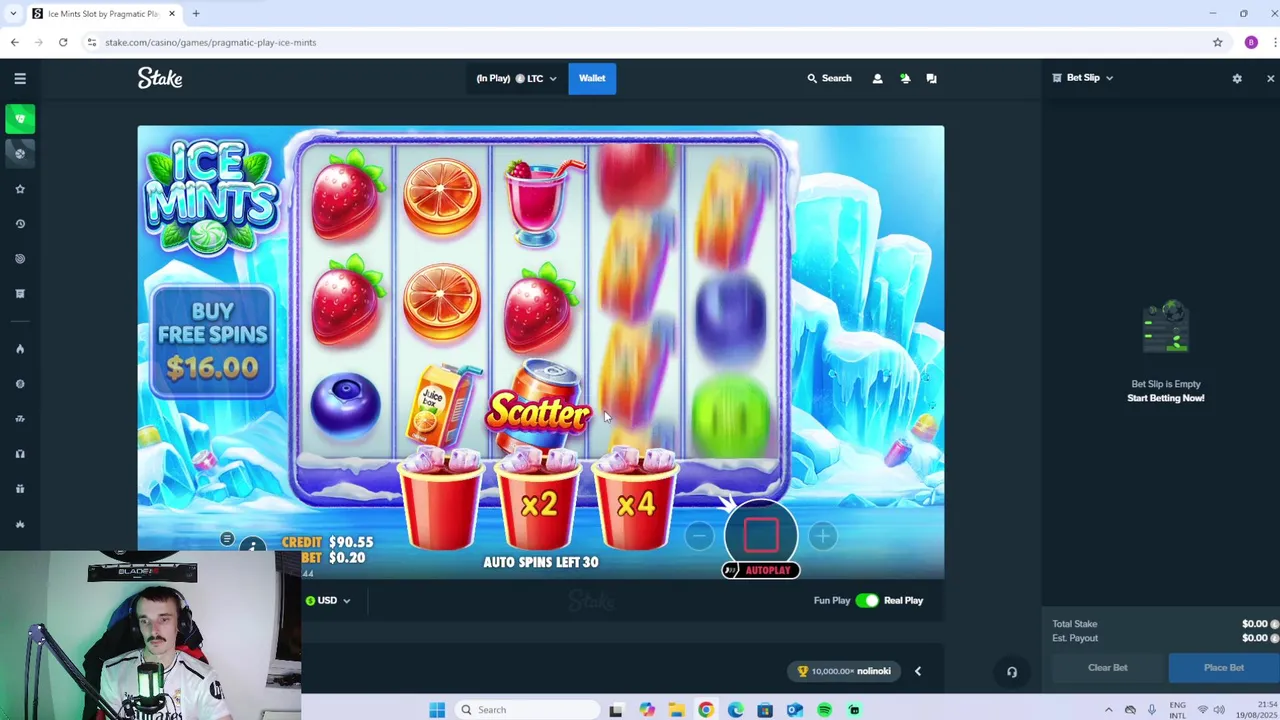Image resolution: width=1280 pixels, height=720 pixels.
Task: Open Bet Slip settings gear
Action: tap(1237, 78)
